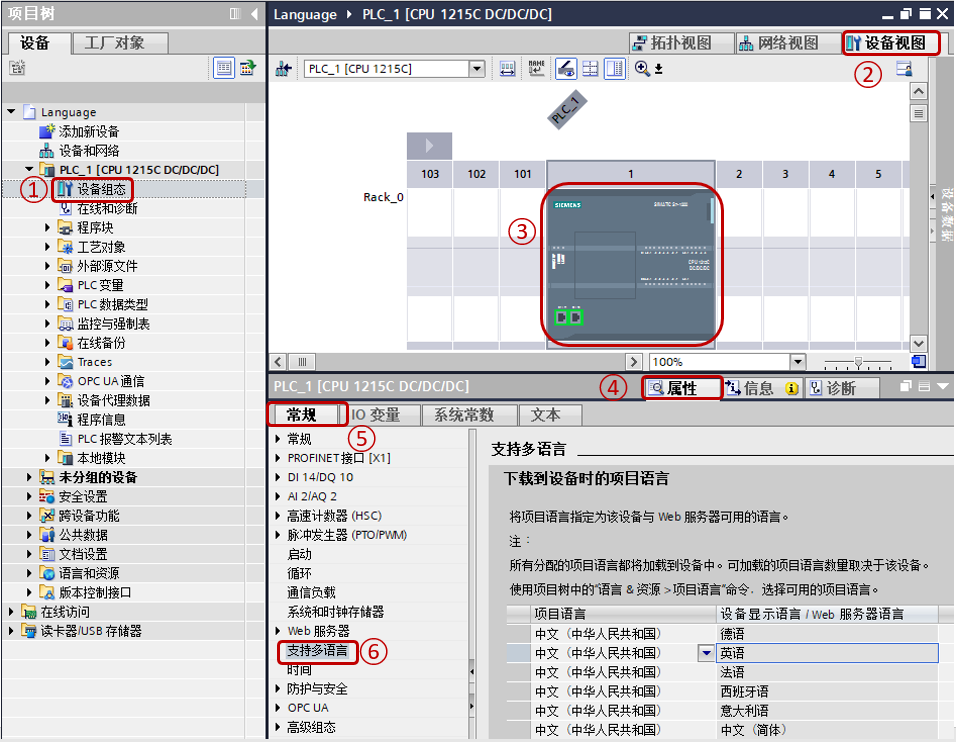This screenshot has height=742, width=956.
Task: Click the 西班牙语 language row cell
Action: (826, 691)
